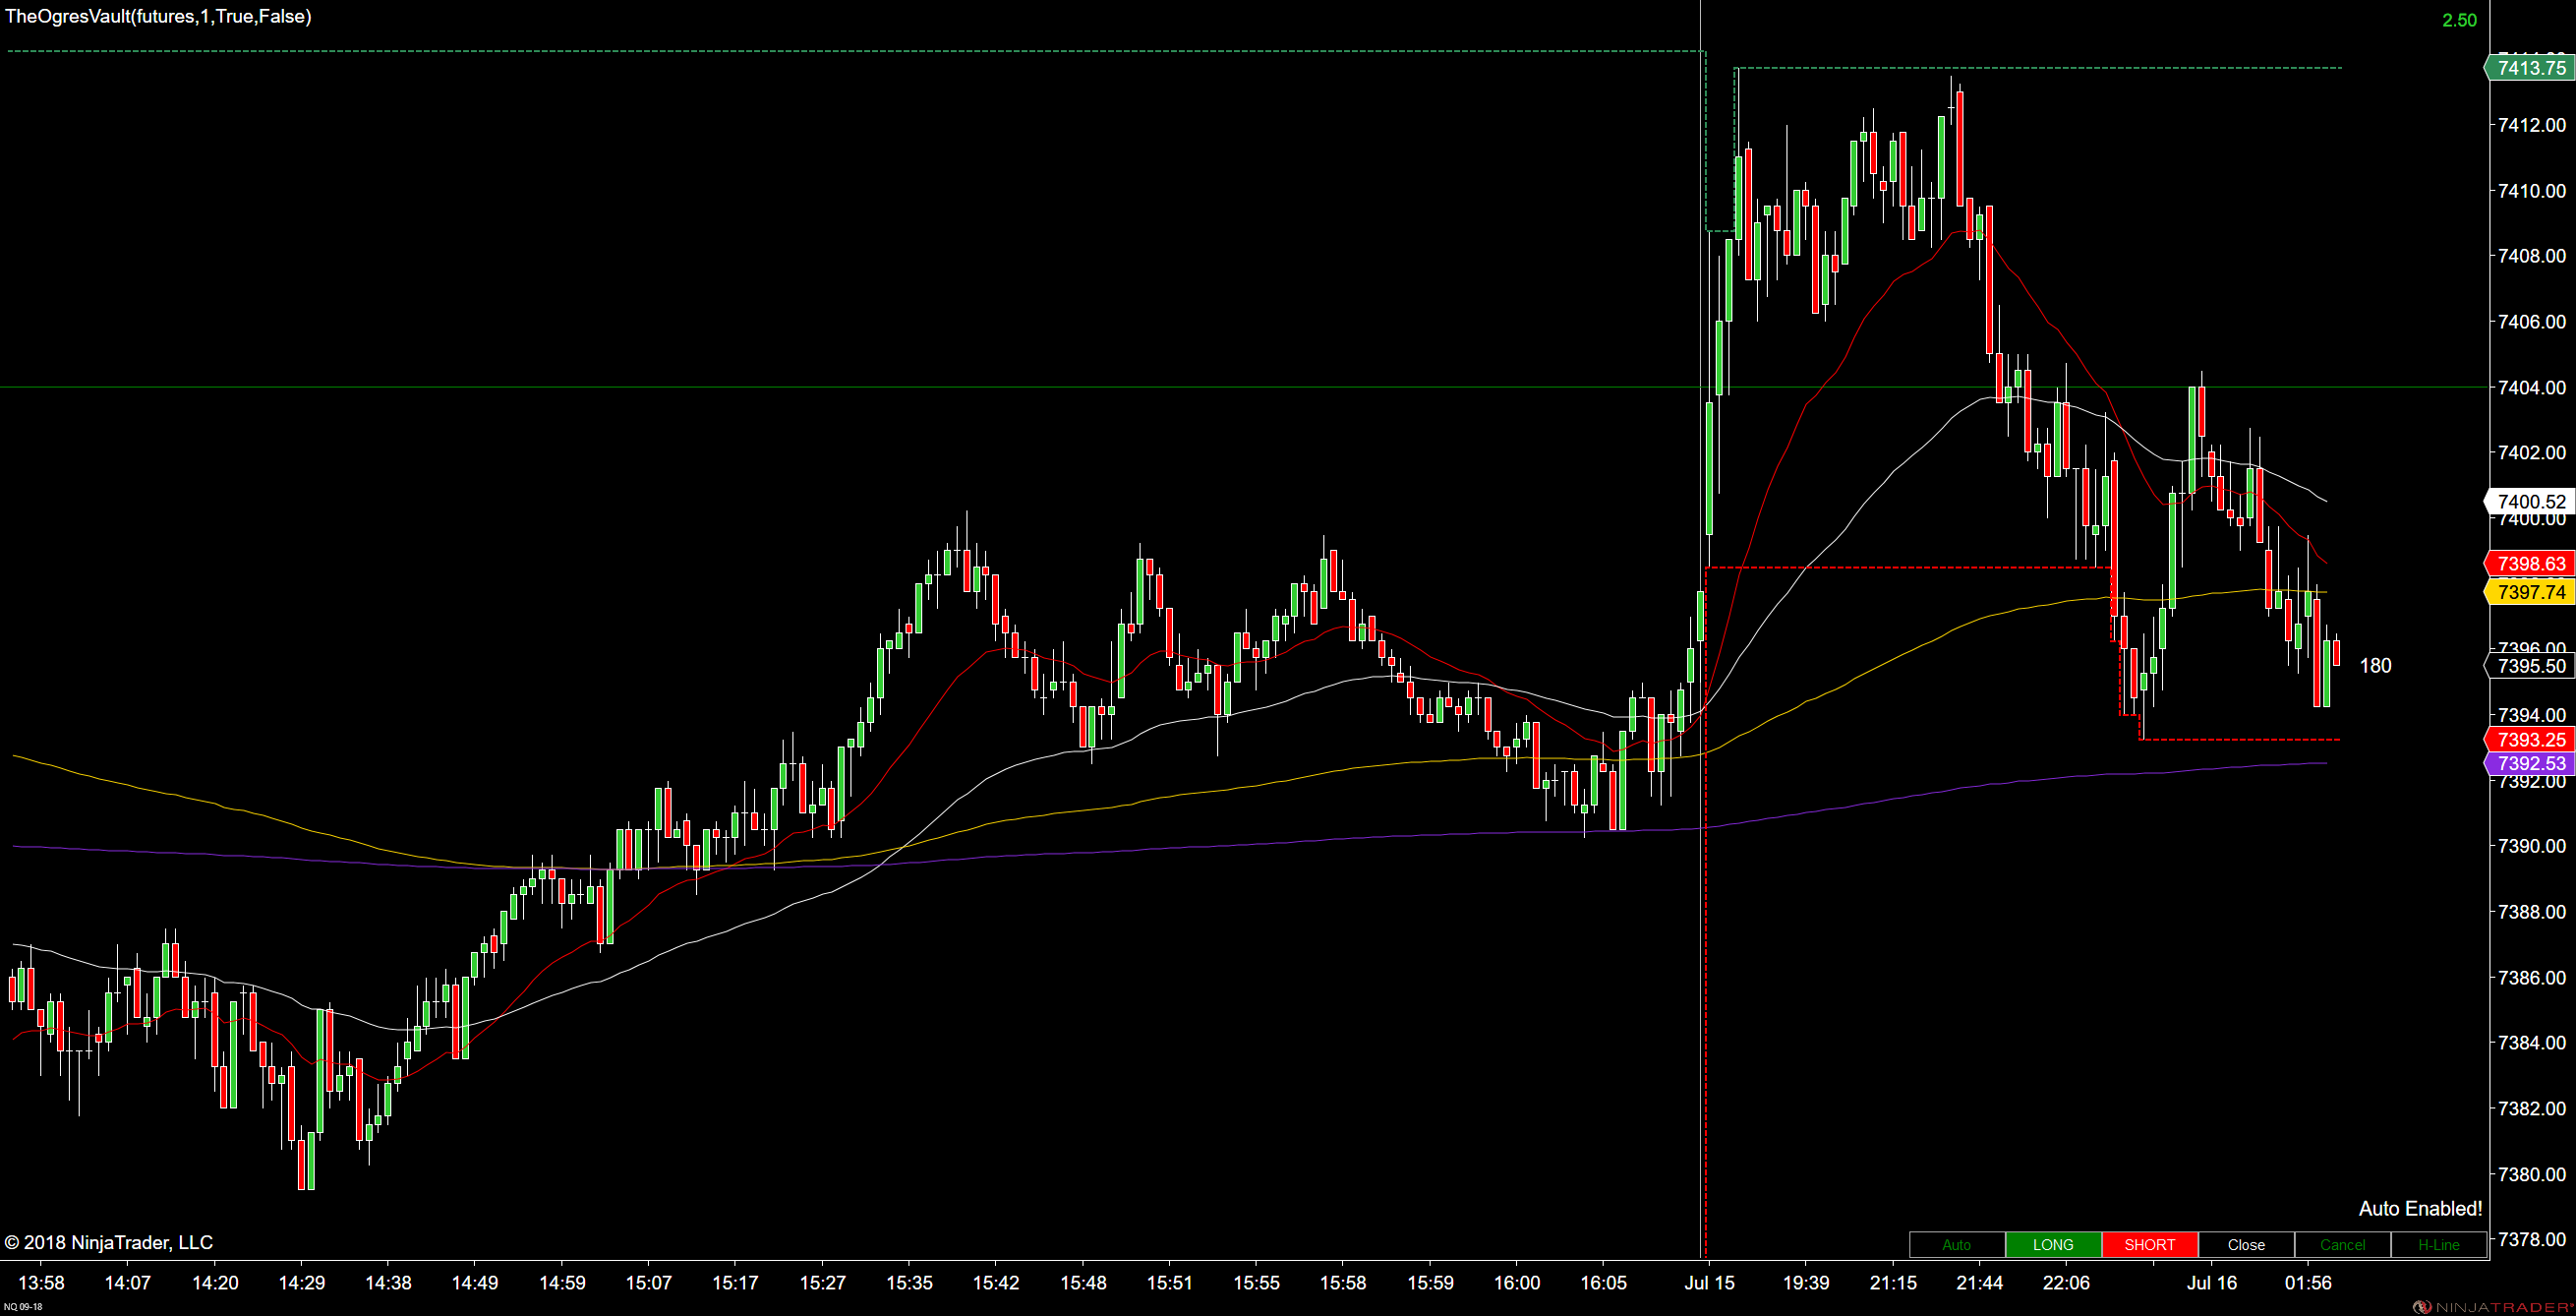Click the 16:05 time label

[x=1603, y=1283]
